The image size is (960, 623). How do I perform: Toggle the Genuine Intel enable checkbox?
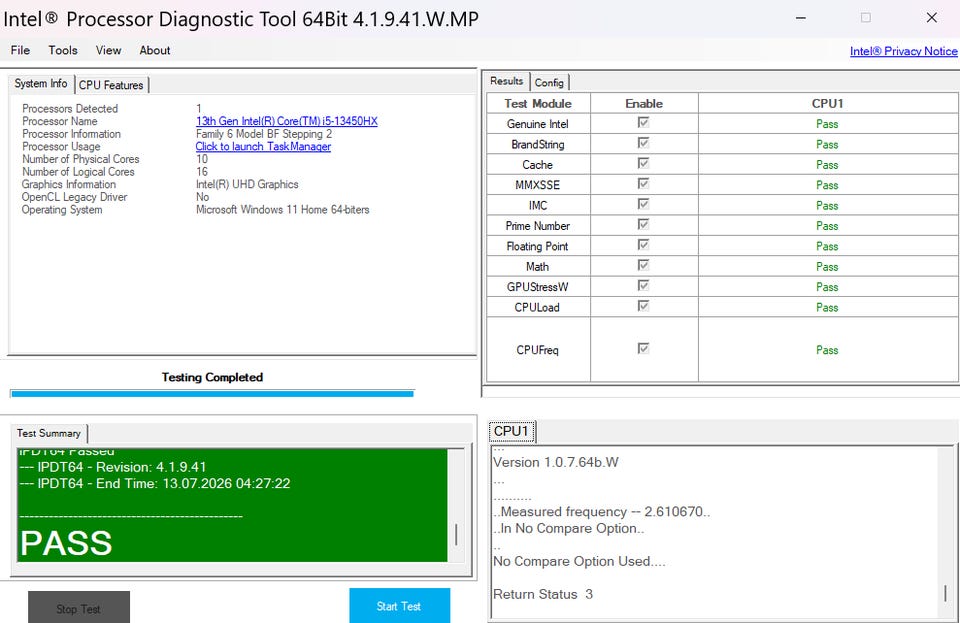pyautogui.click(x=643, y=122)
